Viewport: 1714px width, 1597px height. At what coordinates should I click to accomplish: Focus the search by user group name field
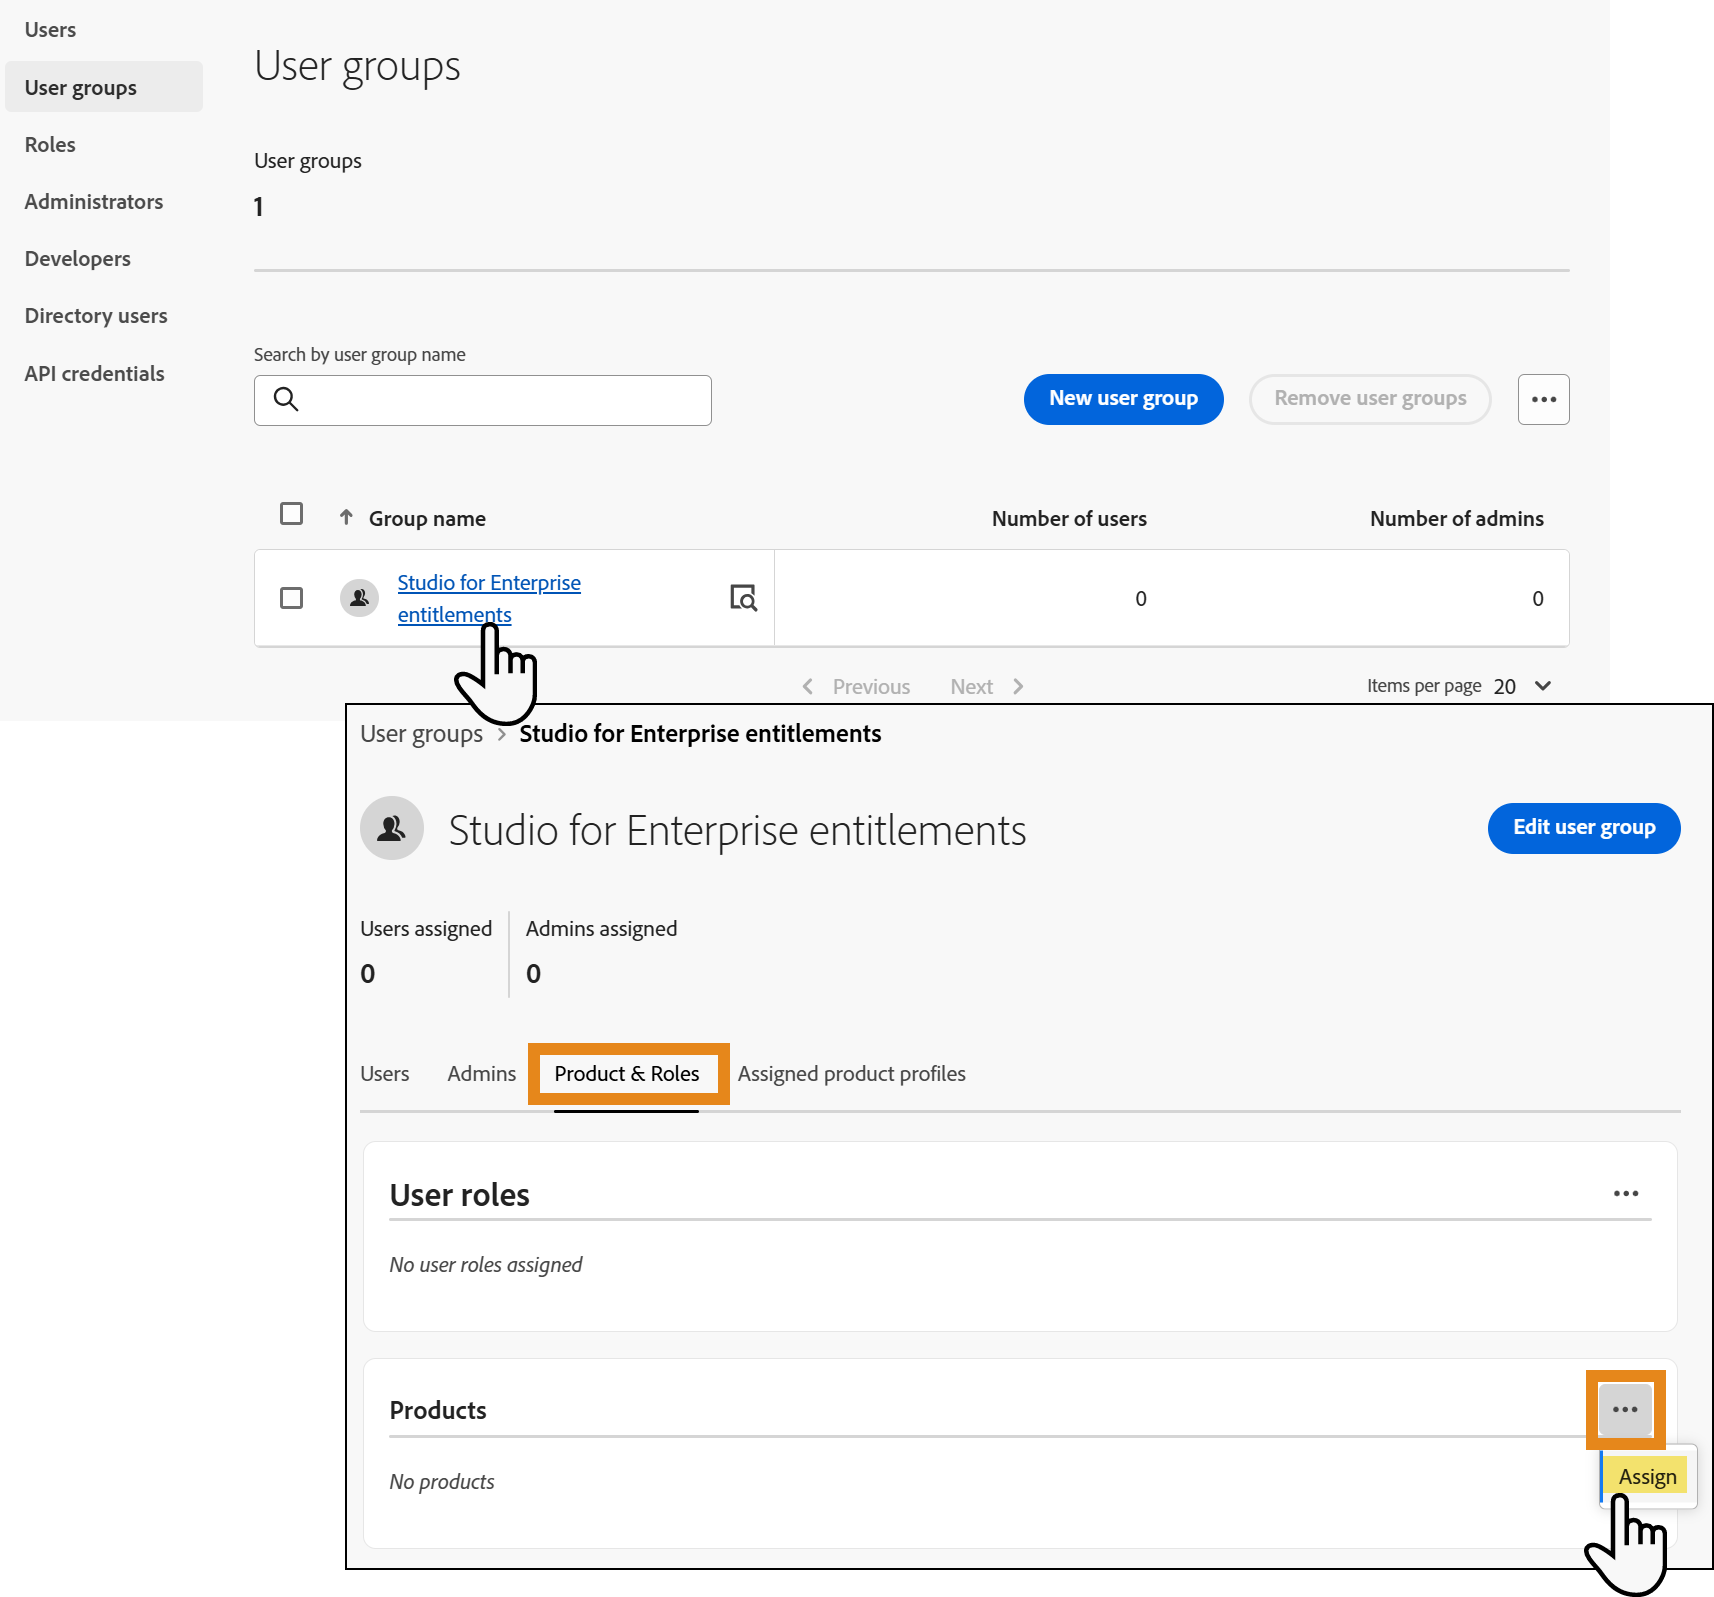483,400
